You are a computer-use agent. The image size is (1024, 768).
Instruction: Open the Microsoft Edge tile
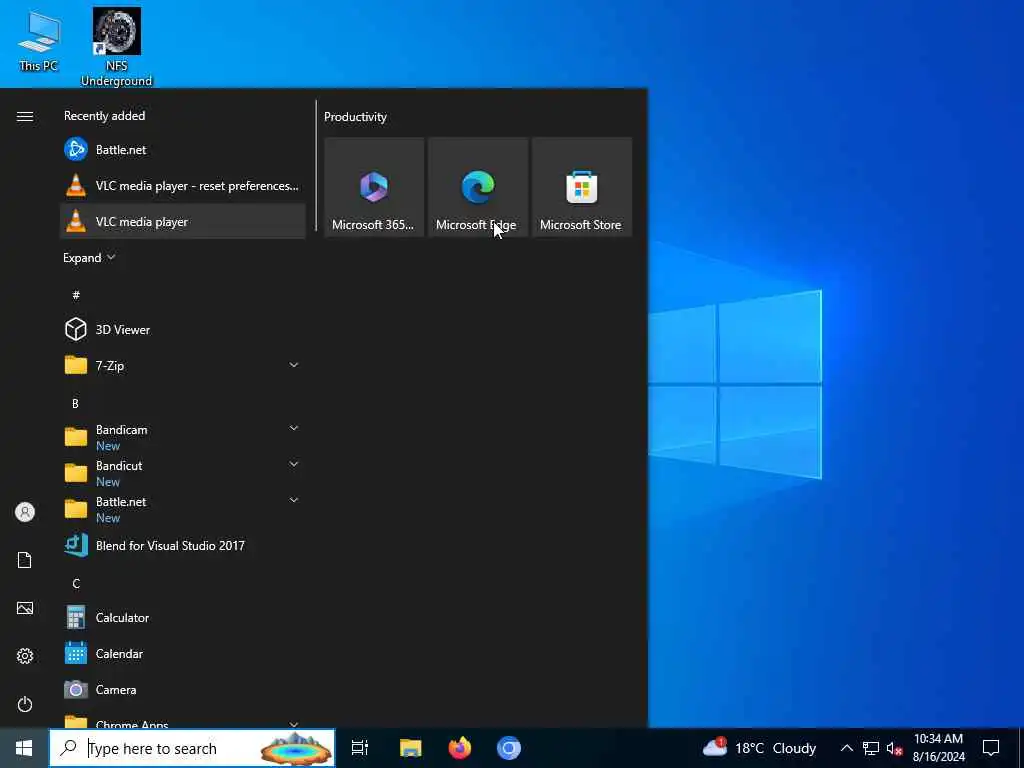pos(478,187)
